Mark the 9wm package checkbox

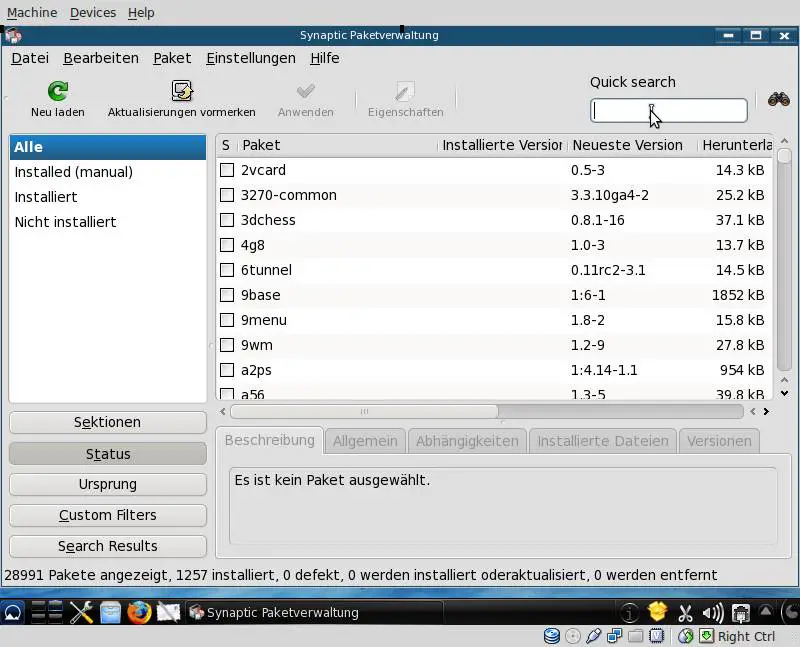tap(227, 345)
